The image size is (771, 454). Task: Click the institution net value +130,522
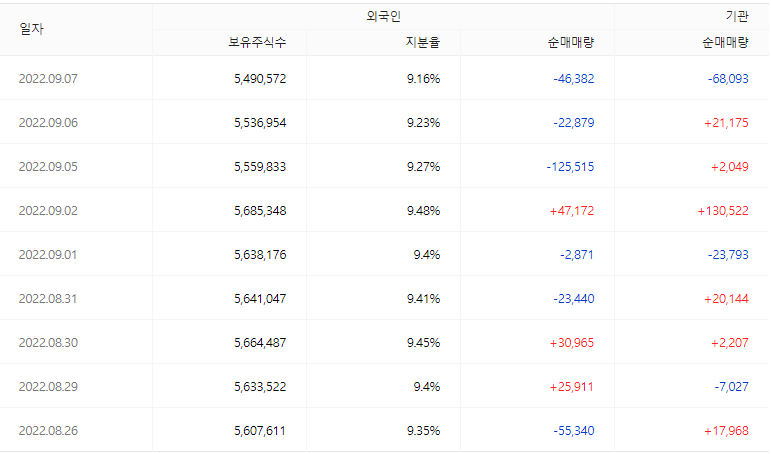click(x=723, y=211)
